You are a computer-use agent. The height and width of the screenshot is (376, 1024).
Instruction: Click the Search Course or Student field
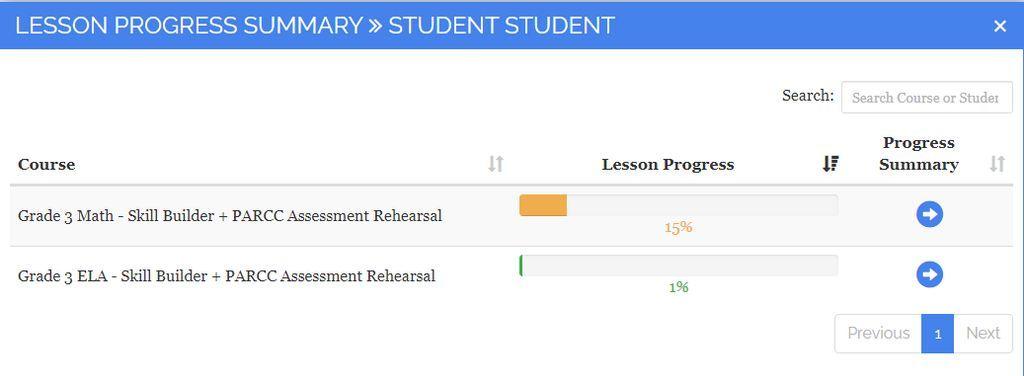point(927,97)
